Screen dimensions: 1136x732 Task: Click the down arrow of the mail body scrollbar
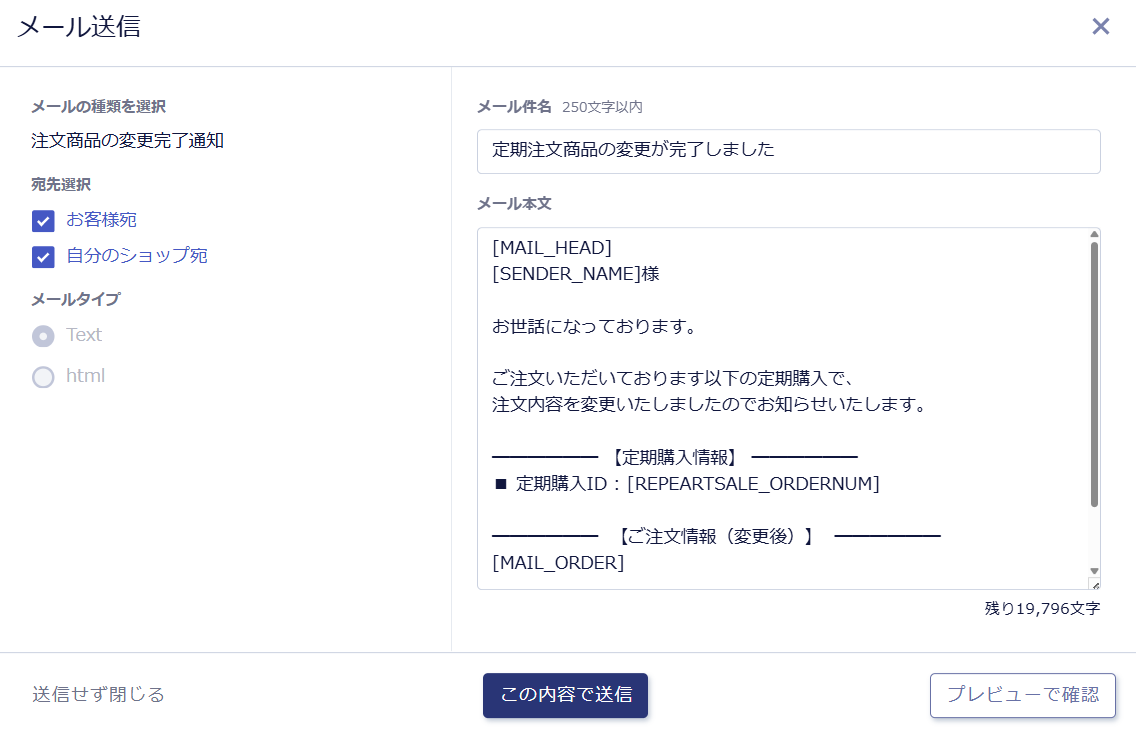1094,571
